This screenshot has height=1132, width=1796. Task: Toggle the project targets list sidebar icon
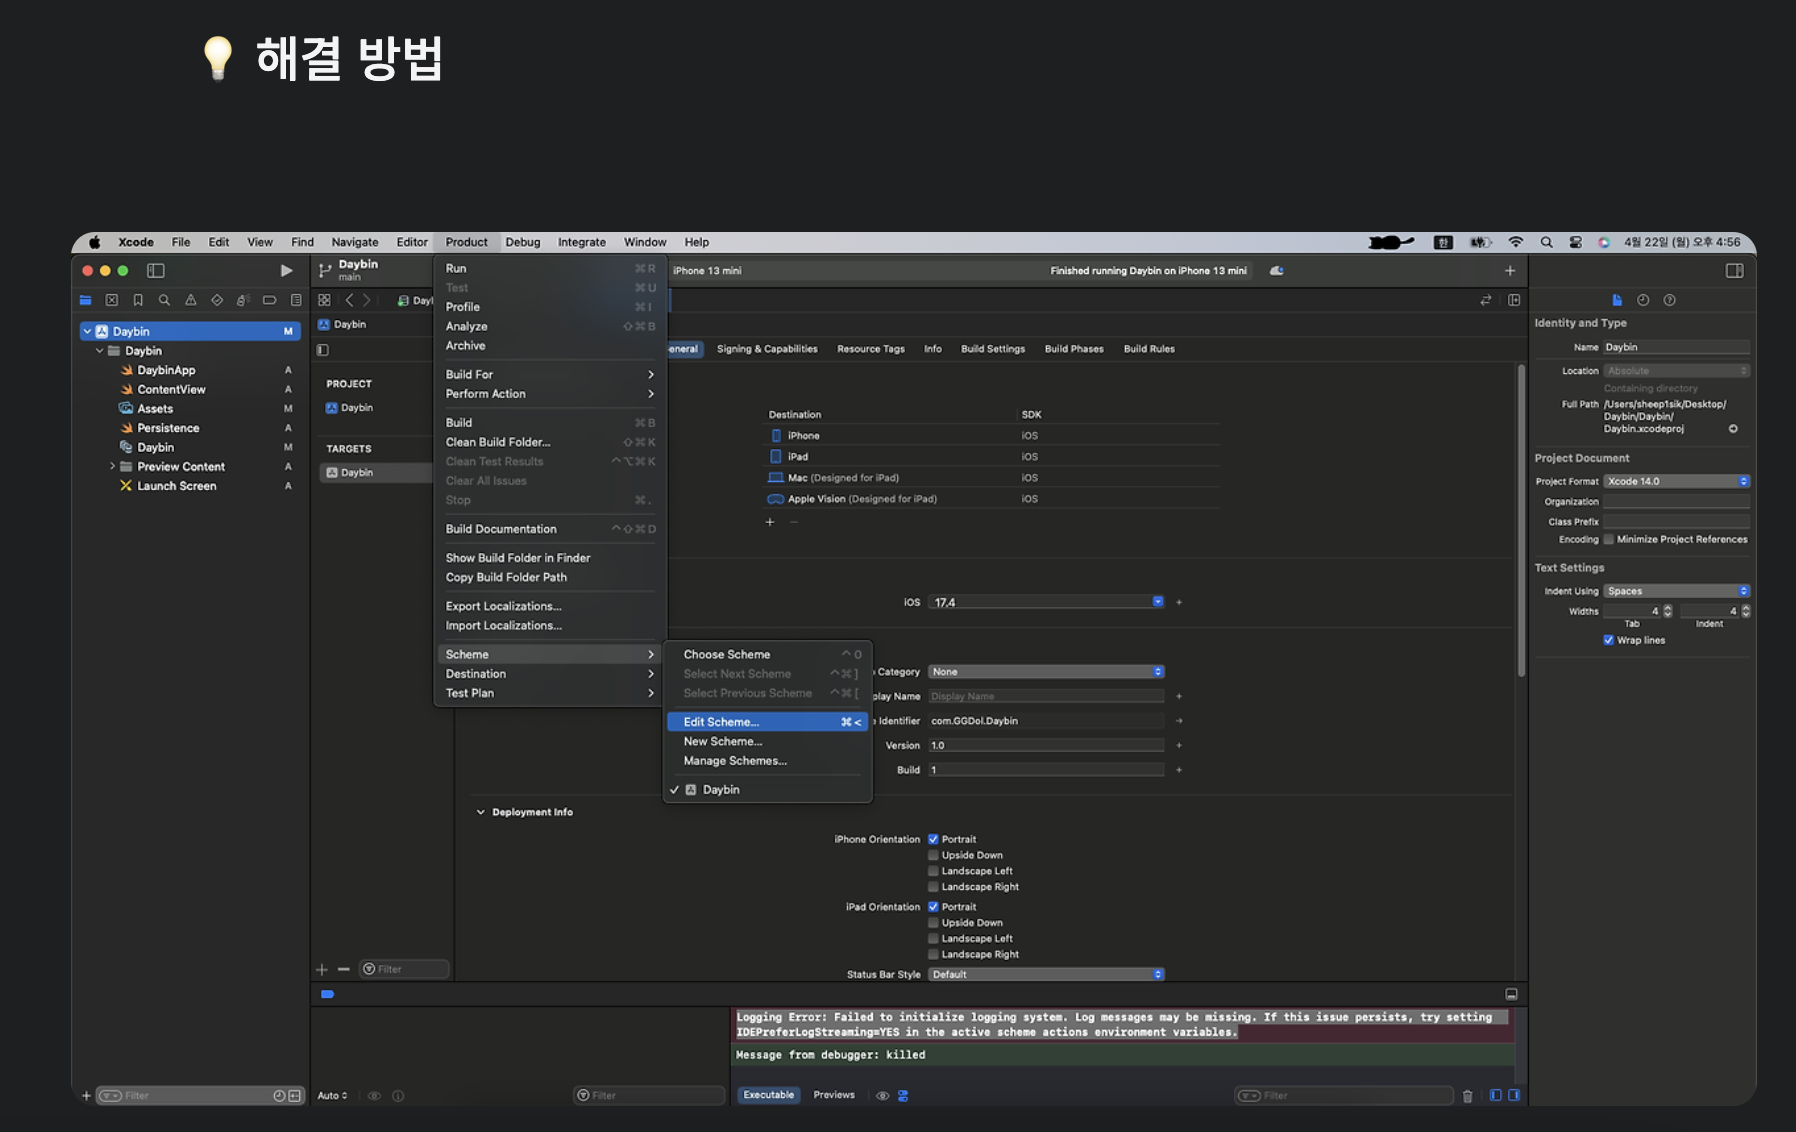click(322, 350)
